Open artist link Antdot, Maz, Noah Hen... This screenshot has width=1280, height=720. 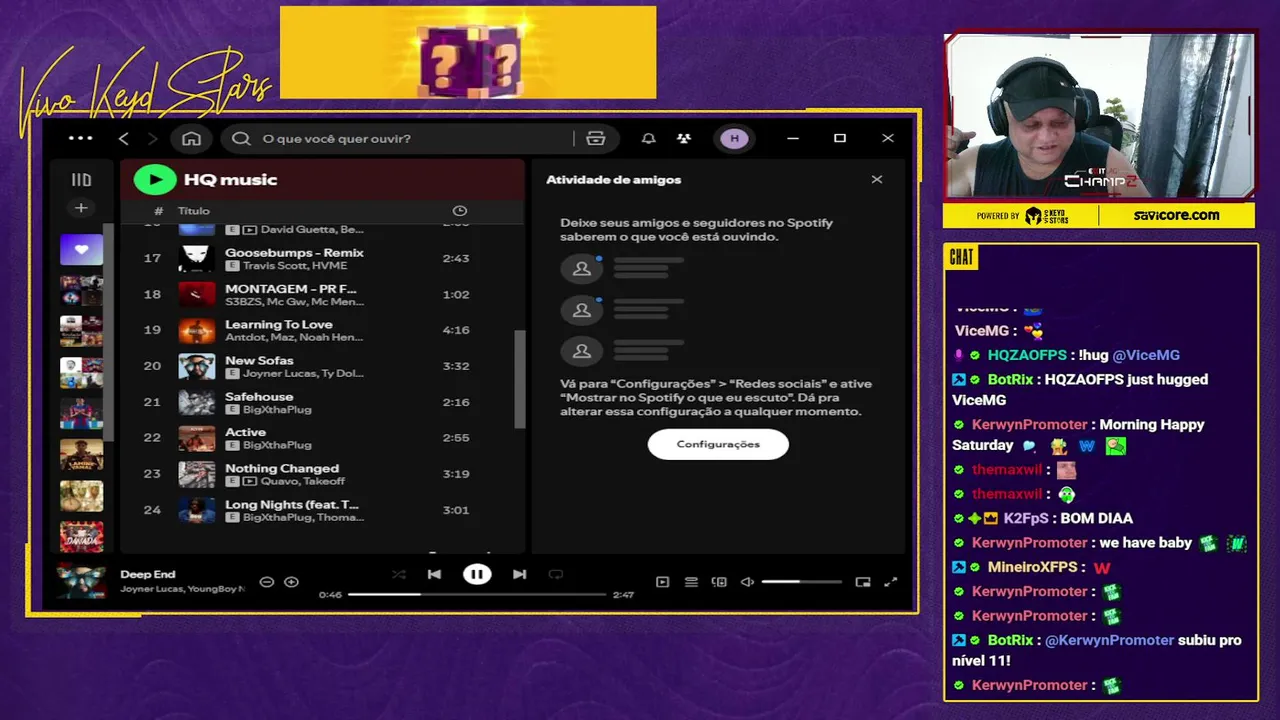click(294, 338)
